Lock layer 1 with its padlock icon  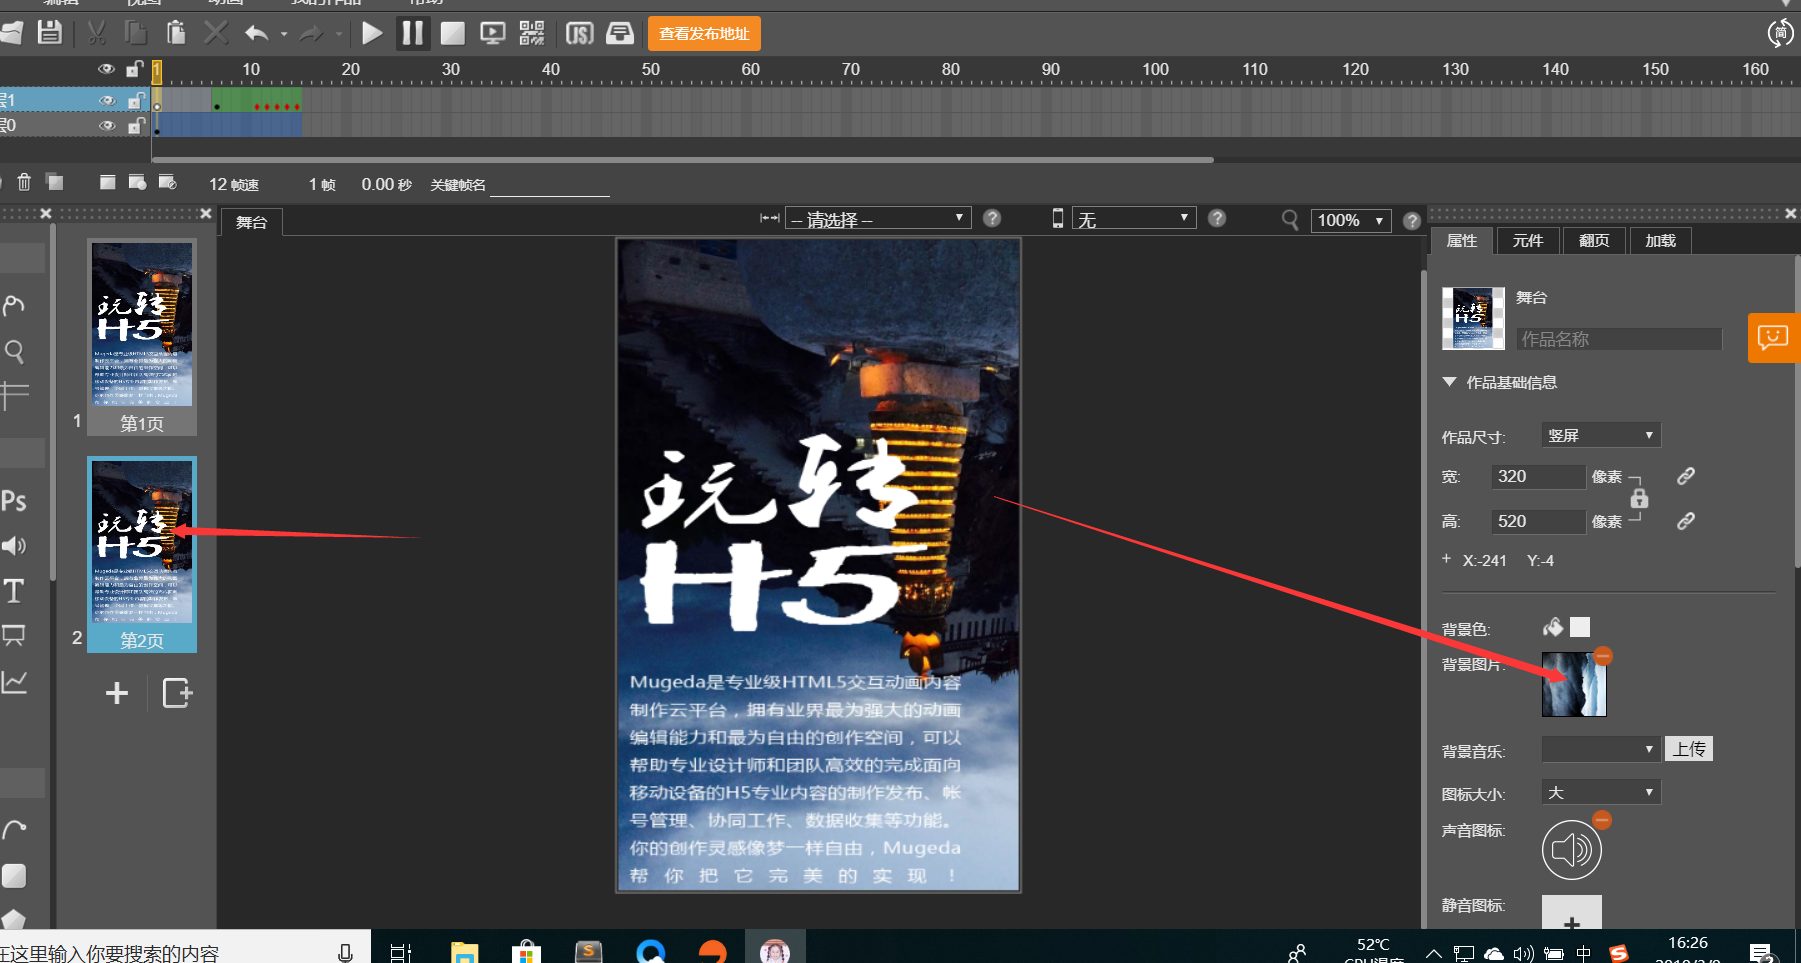pos(135,100)
